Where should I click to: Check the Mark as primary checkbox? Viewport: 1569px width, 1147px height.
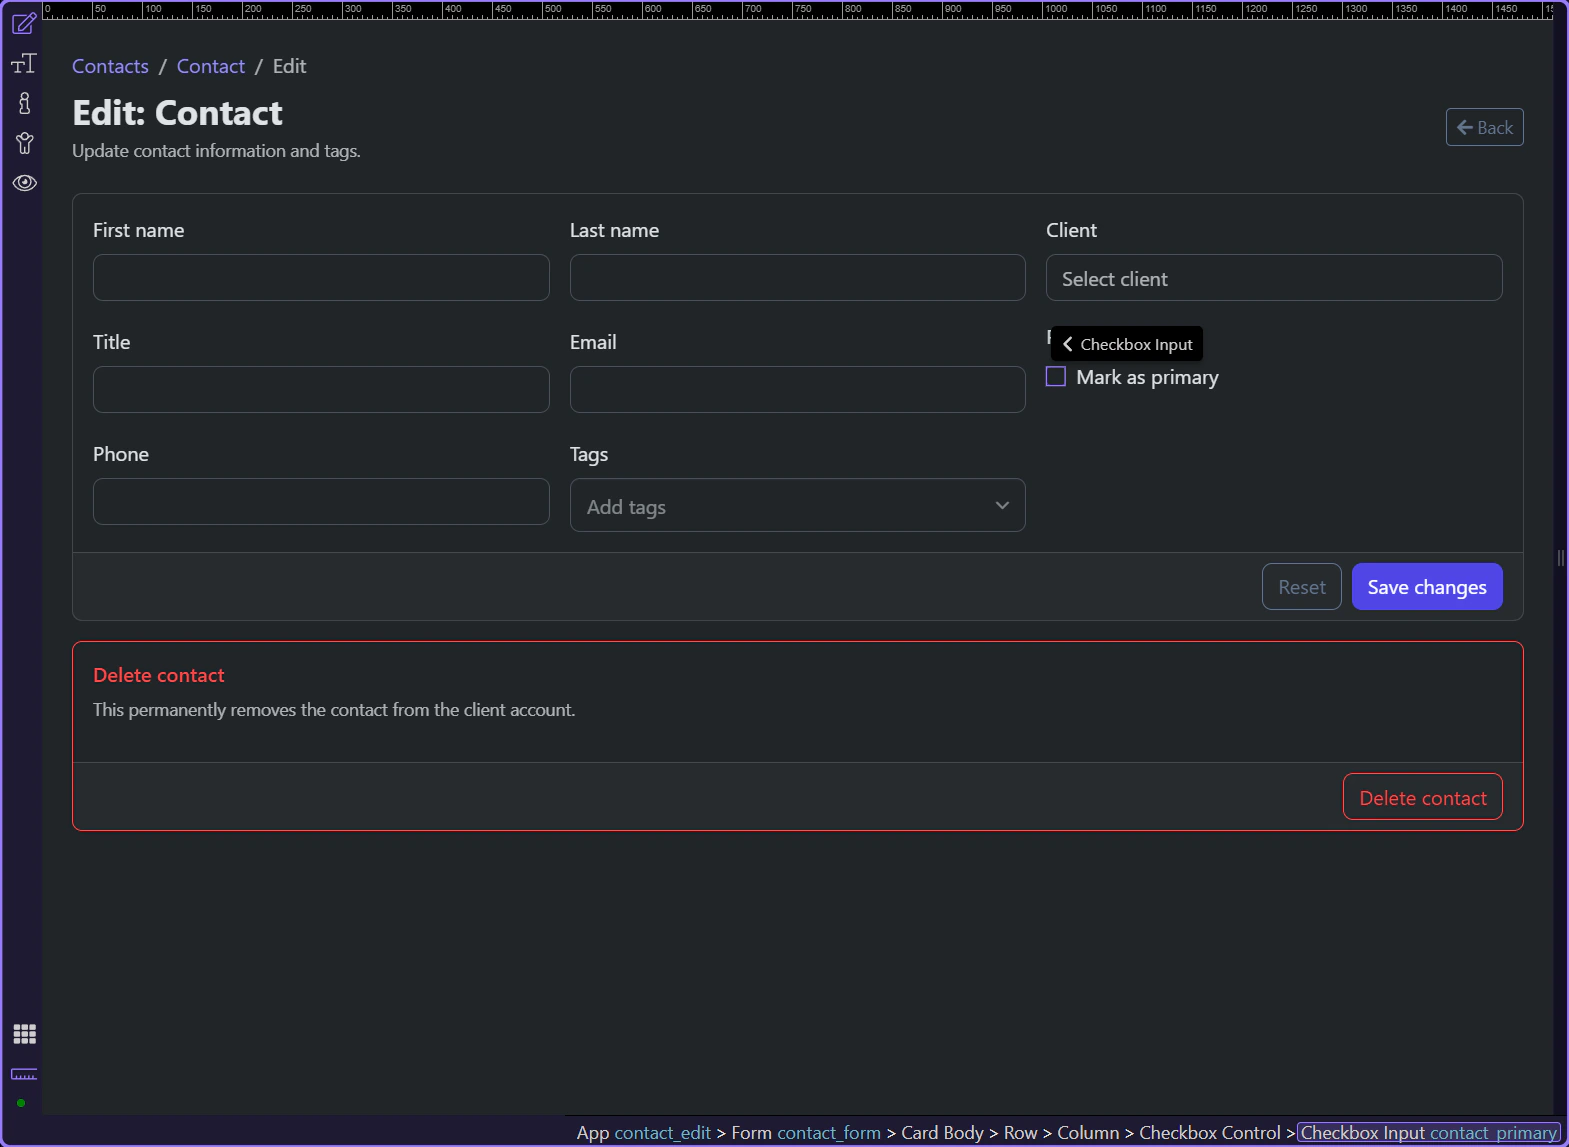pyautogui.click(x=1056, y=377)
